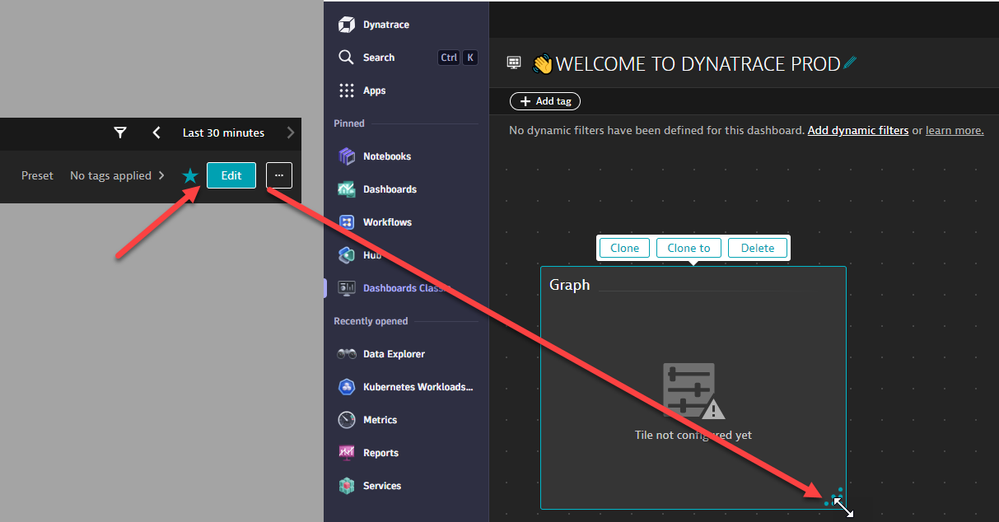Click the Add tag button
Image resolution: width=999 pixels, height=522 pixels.
pos(545,101)
